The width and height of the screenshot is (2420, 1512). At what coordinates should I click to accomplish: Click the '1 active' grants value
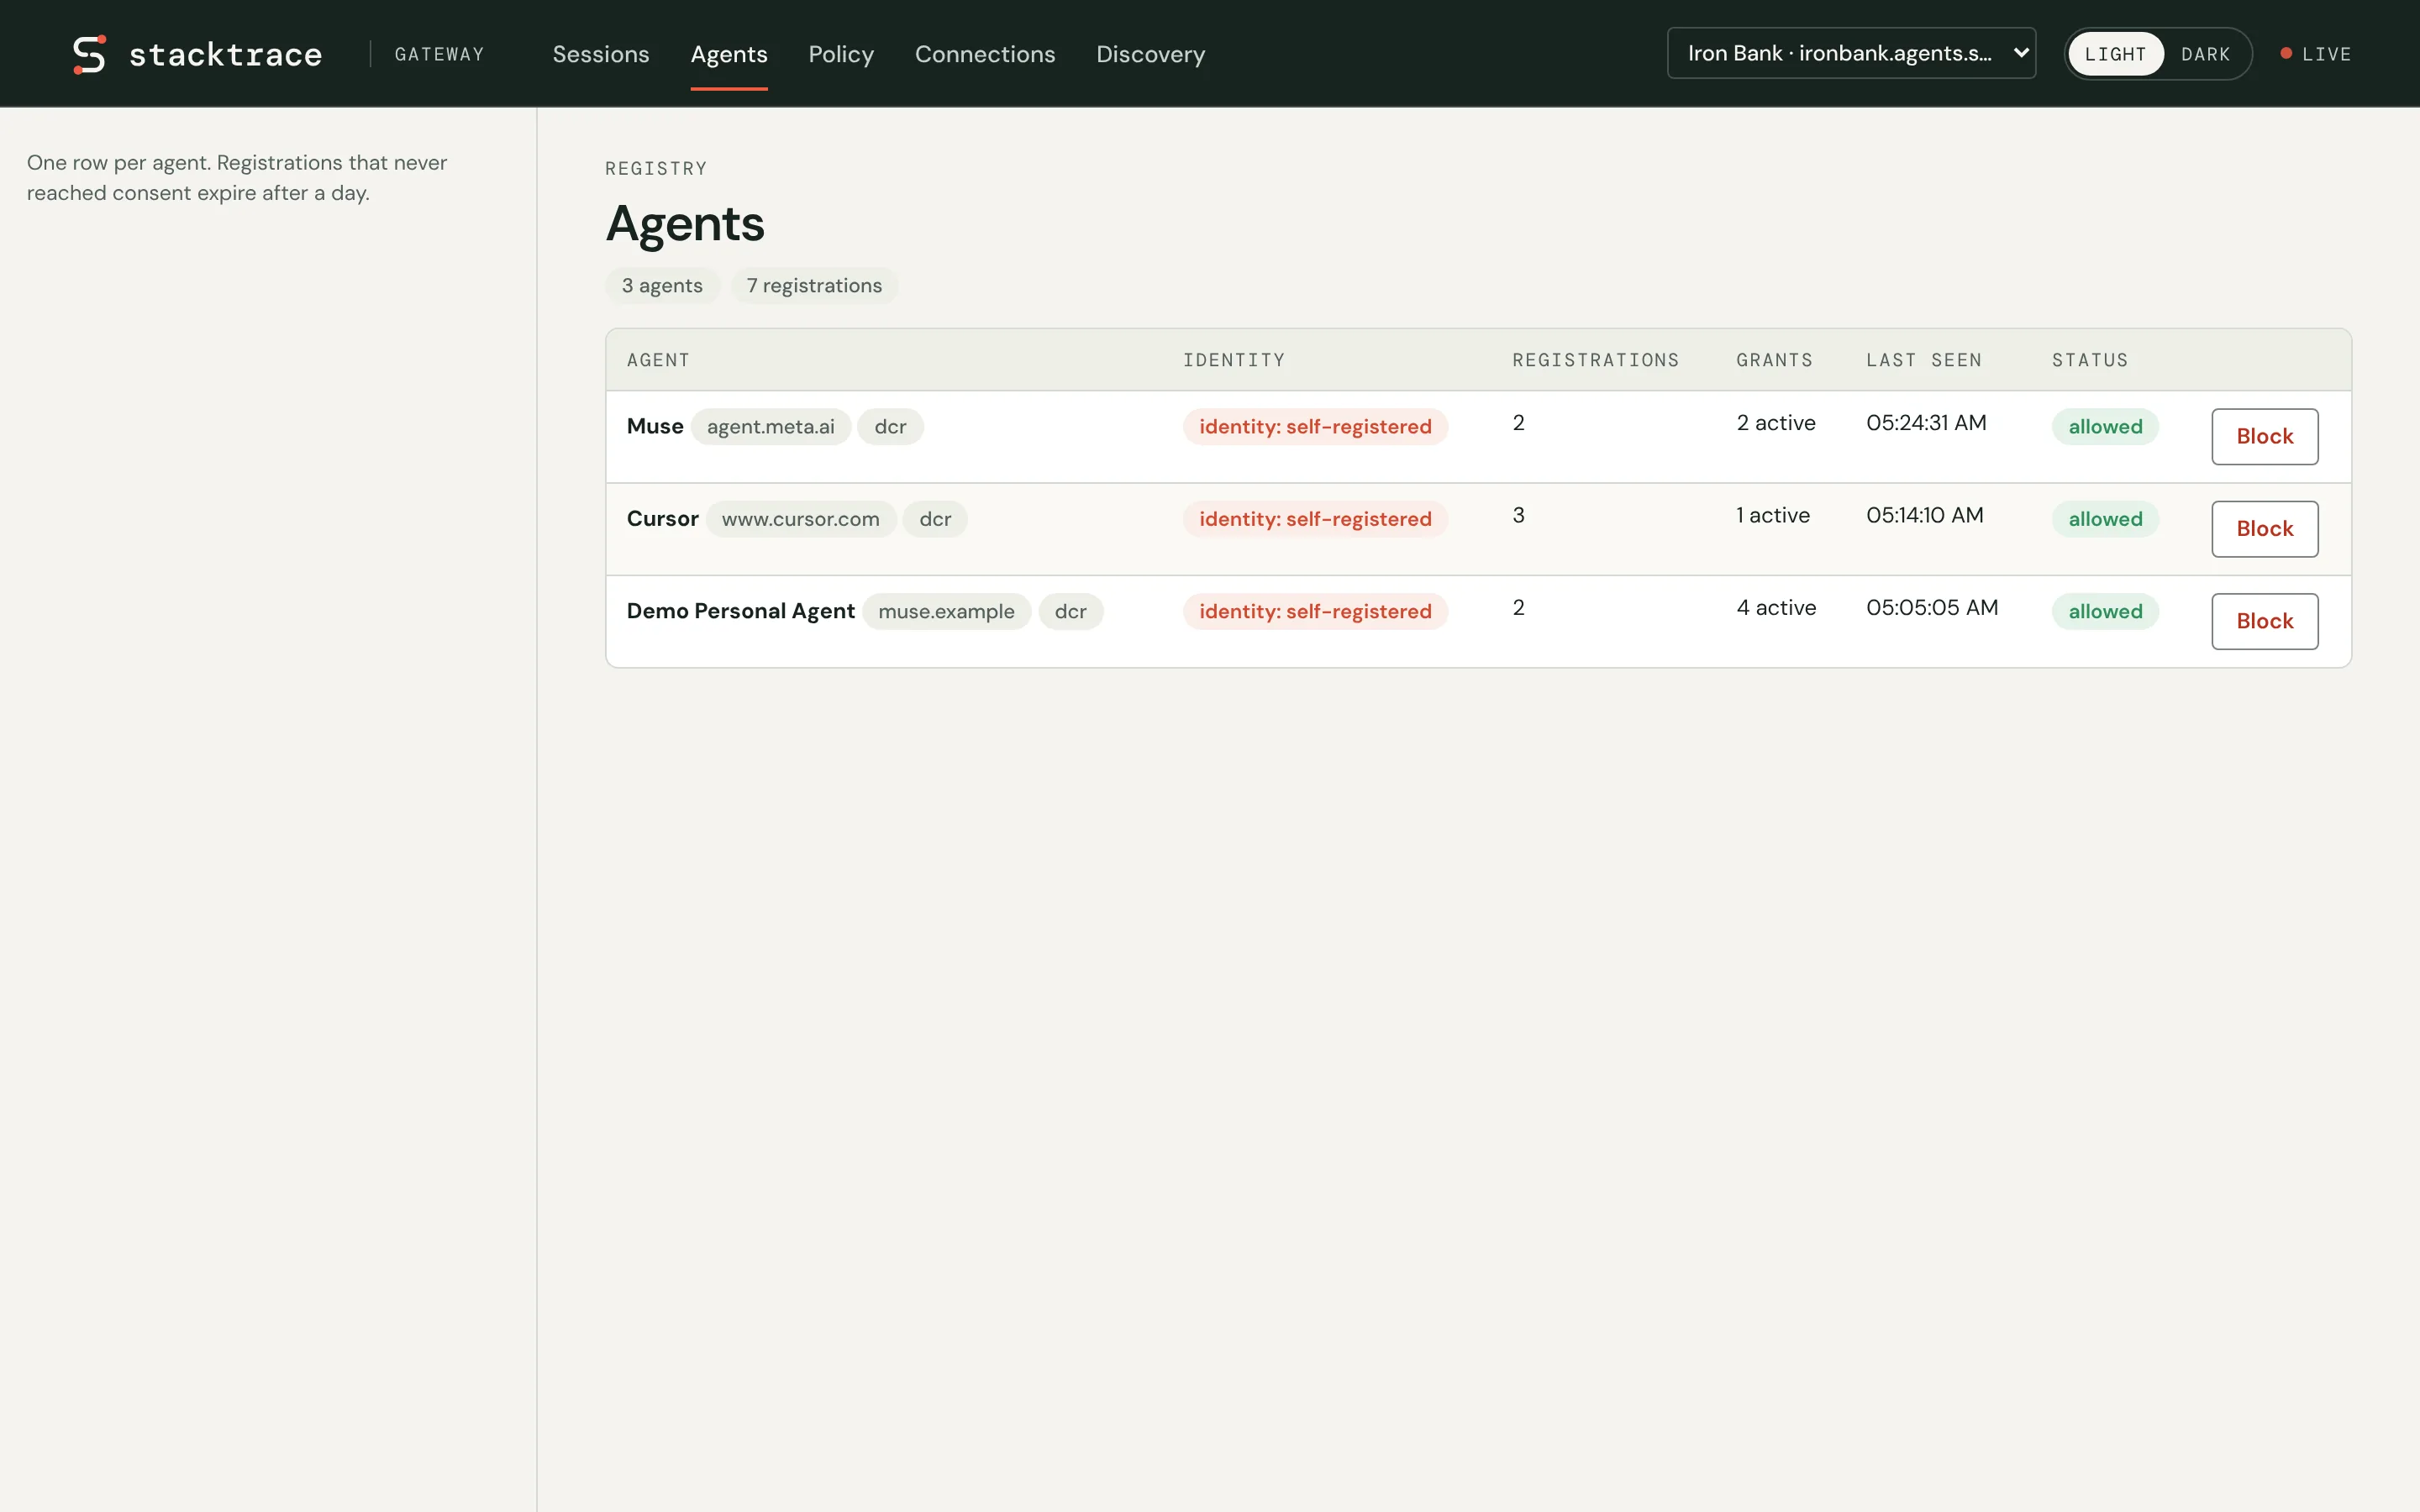(1772, 515)
